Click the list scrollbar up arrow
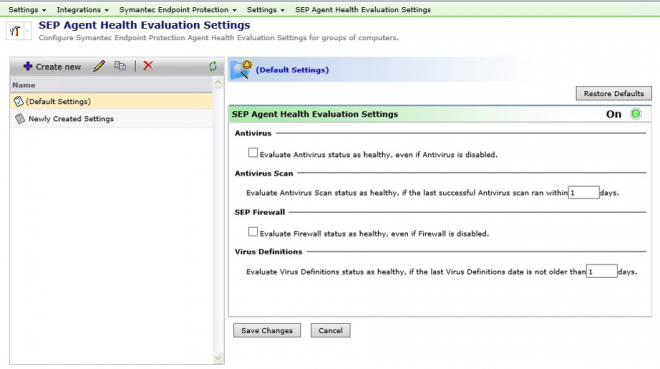The width and height of the screenshot is (660, 369). pyautogui.click(x=218, y=82)
